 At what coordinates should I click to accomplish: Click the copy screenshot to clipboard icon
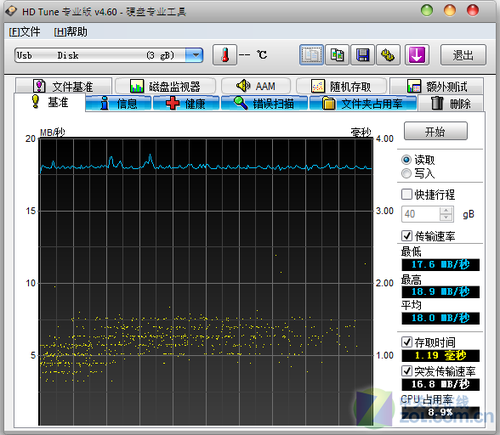point(337,55)
